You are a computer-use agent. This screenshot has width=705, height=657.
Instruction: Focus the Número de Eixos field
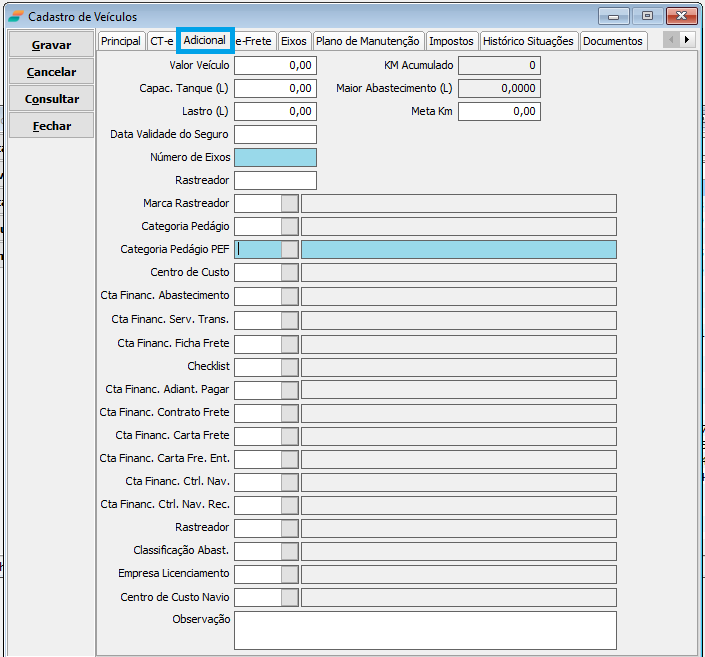point(275,157)
